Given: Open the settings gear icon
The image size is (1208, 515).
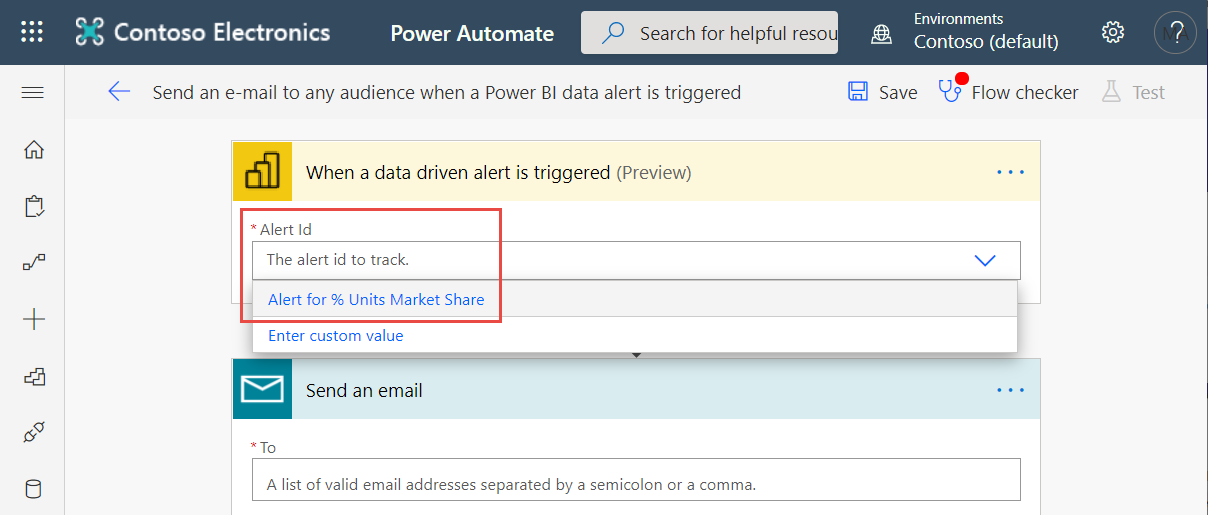Looking at the screenshot, I should click(x=1112, y=32).
